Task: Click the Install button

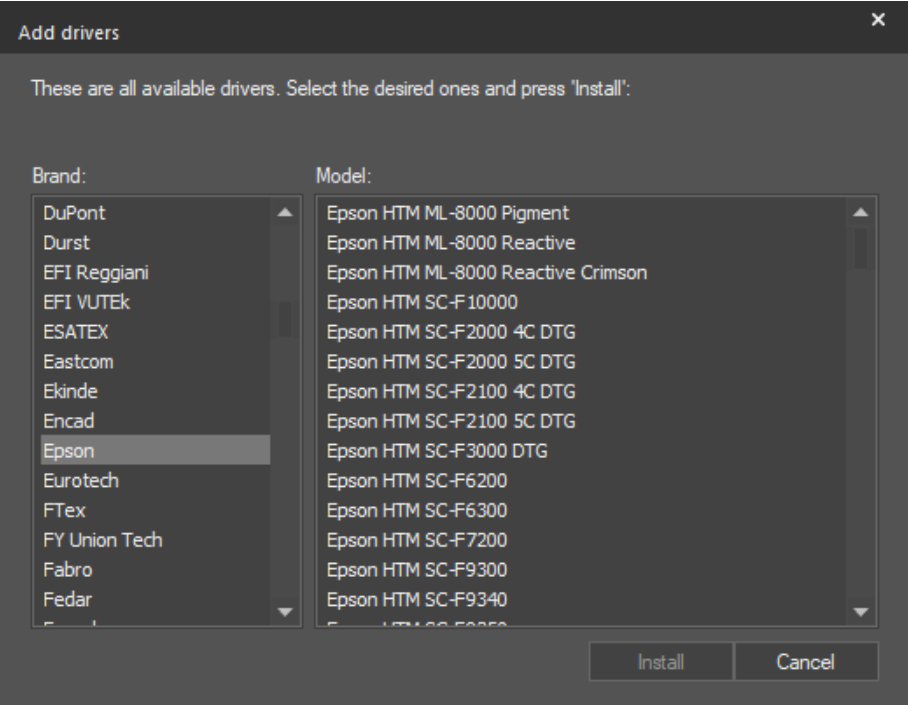Action: click(x=661, y=662)
